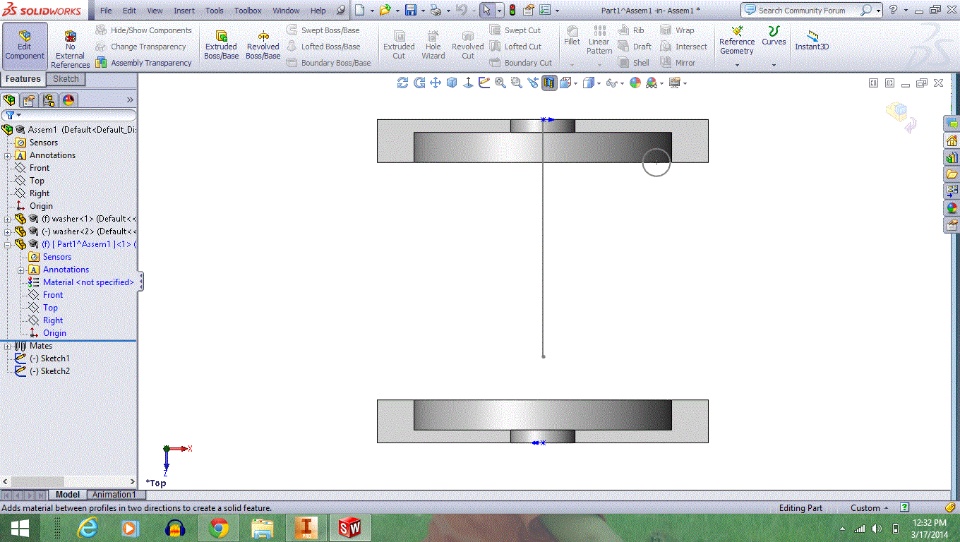960x542 pixels.
Task: Open the DisplayManager tab icon
Action: [69, 100]
